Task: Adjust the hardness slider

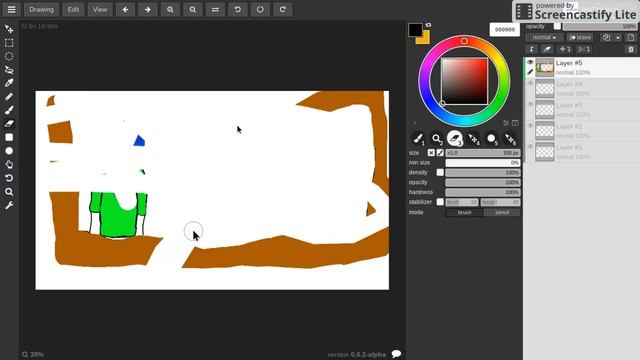Action: click(x=483, y=192)
